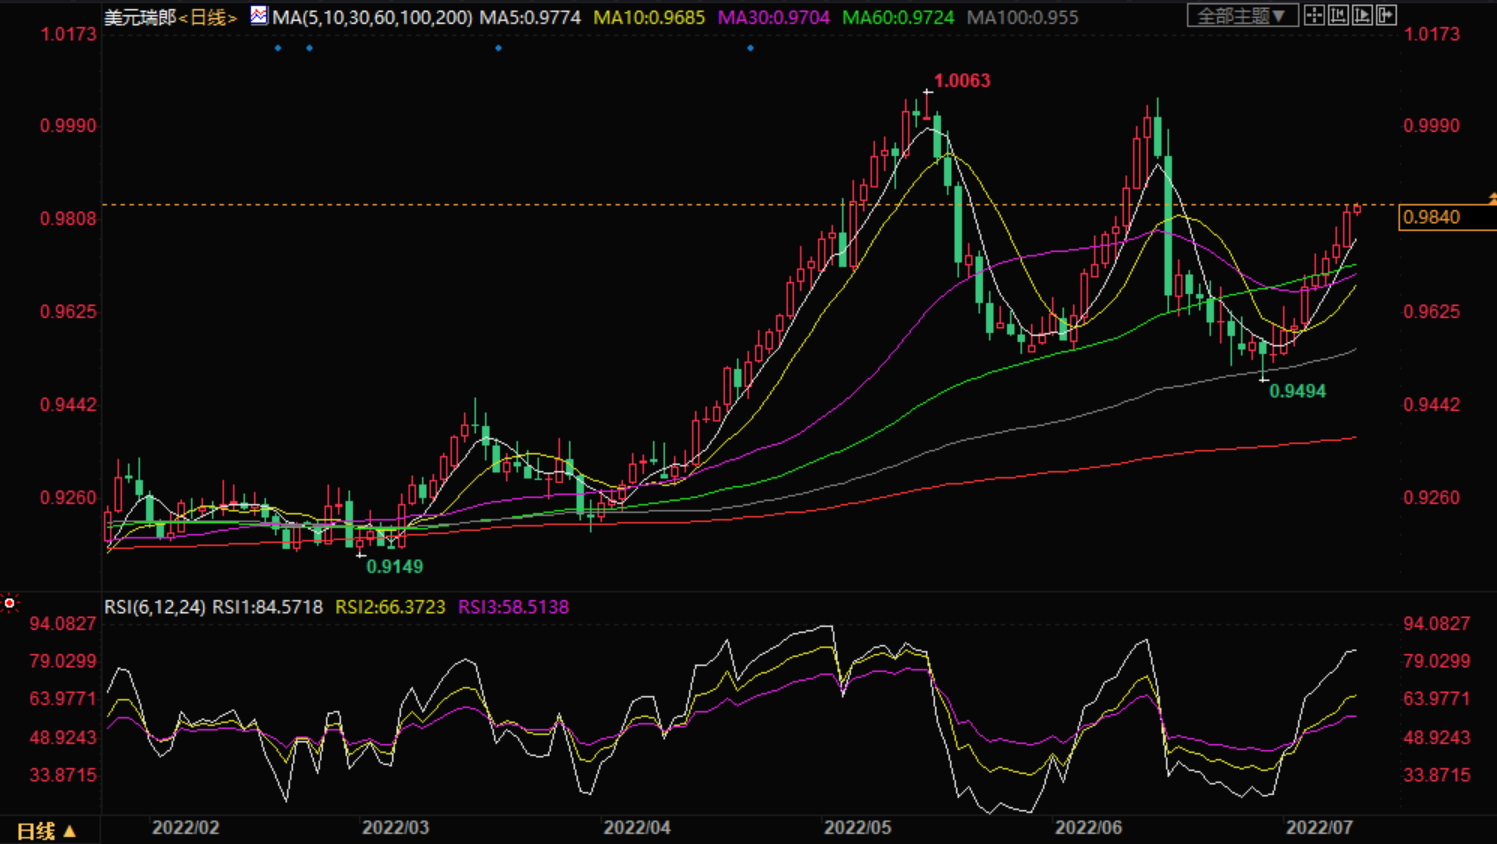Image resolution: width=1497 pixels, height=844 pixels.
Task: Open the 全部主题 theme dropdown
Action: coord(1241,16)
